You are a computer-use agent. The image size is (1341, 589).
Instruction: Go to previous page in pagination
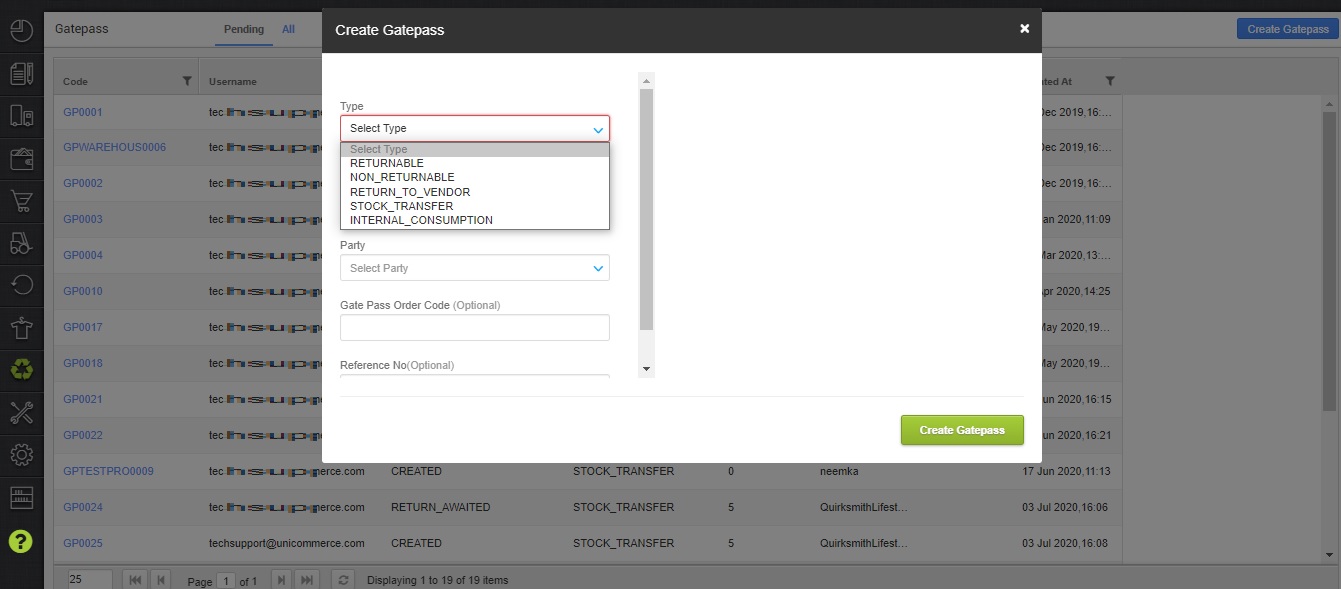[161, 580]
